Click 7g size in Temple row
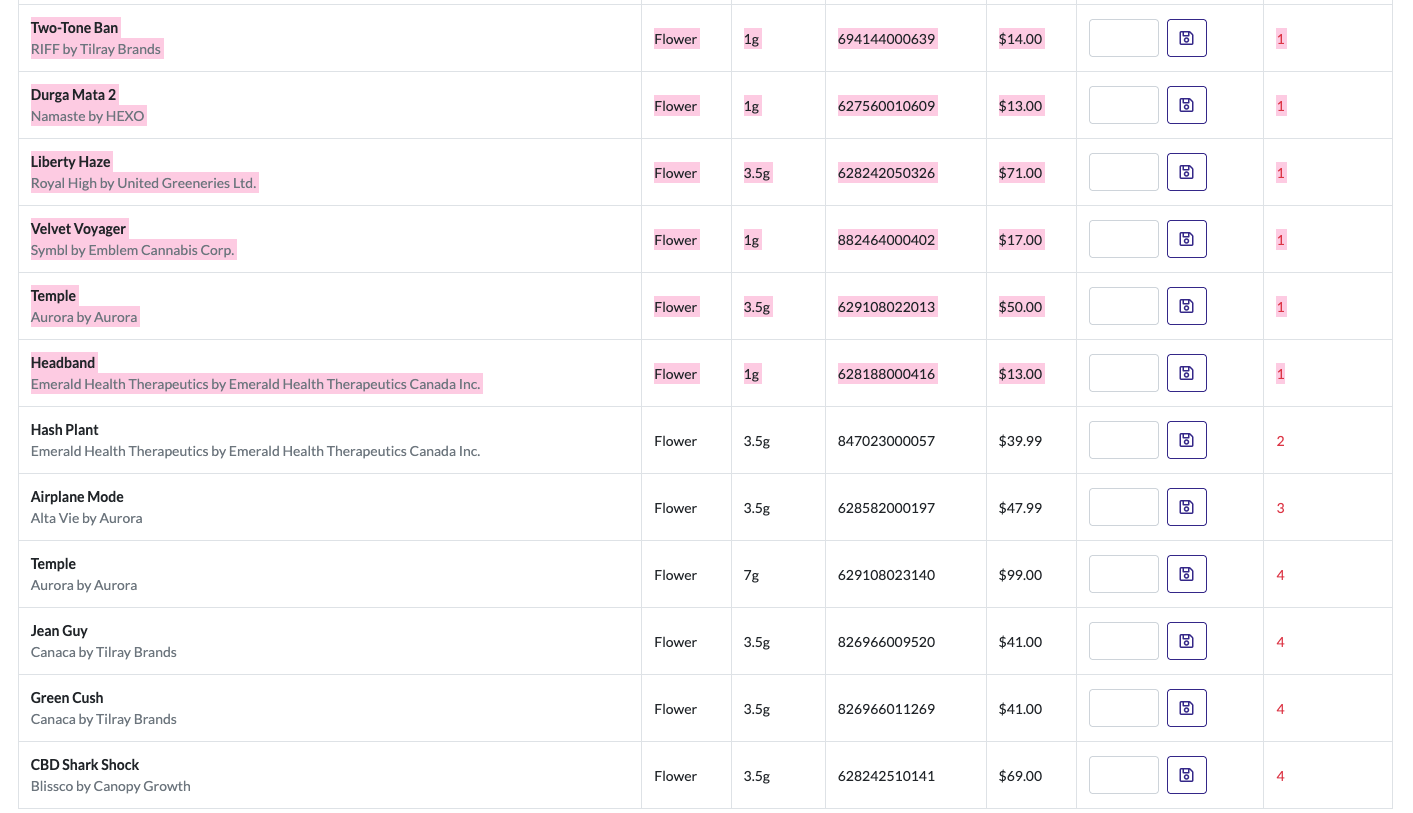 point(752,575)
